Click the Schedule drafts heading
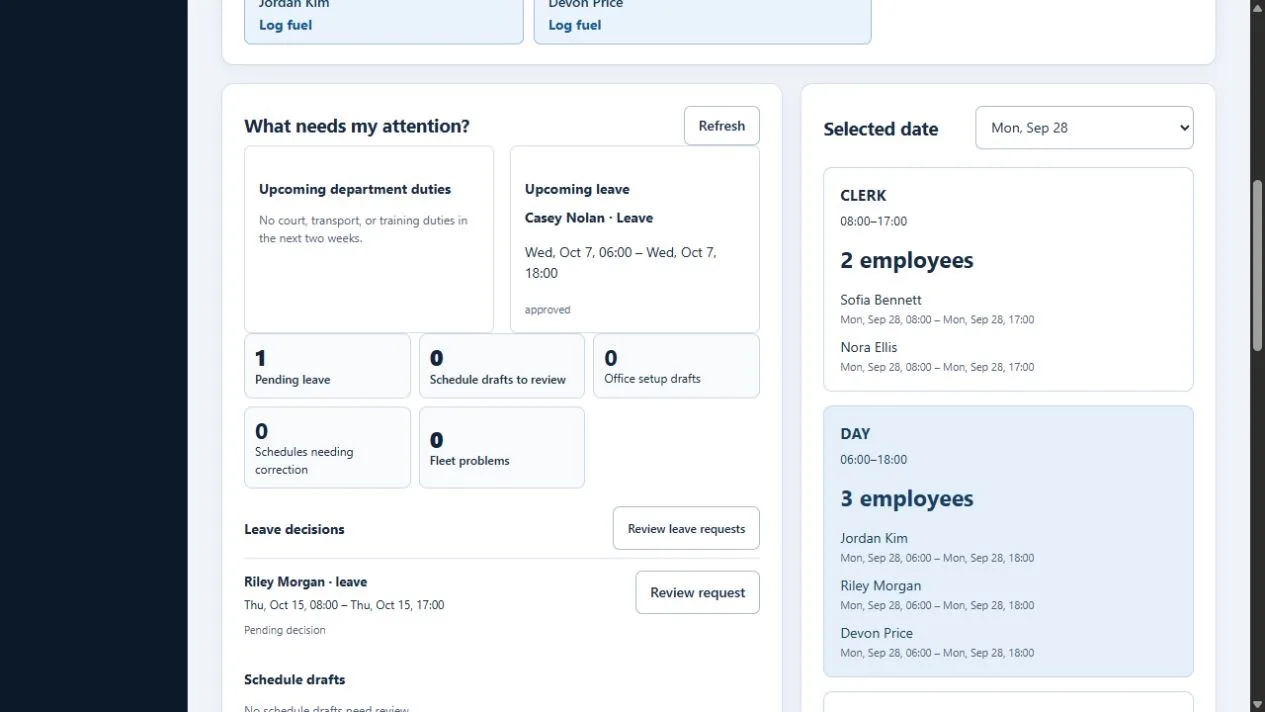Viewport: 1265px width, 712px height. [295, 680]
